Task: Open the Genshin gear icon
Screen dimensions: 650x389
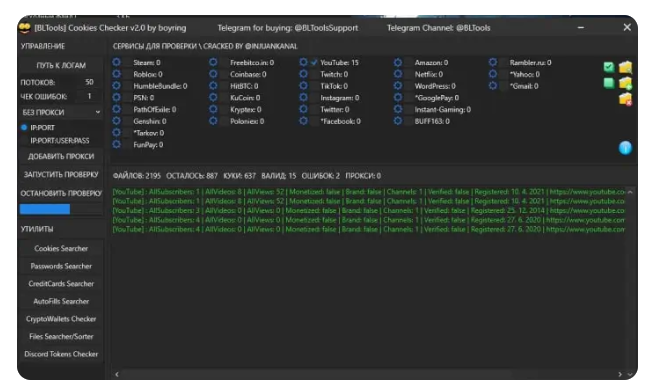Action: pyautogui.click(x=116, y=121)
